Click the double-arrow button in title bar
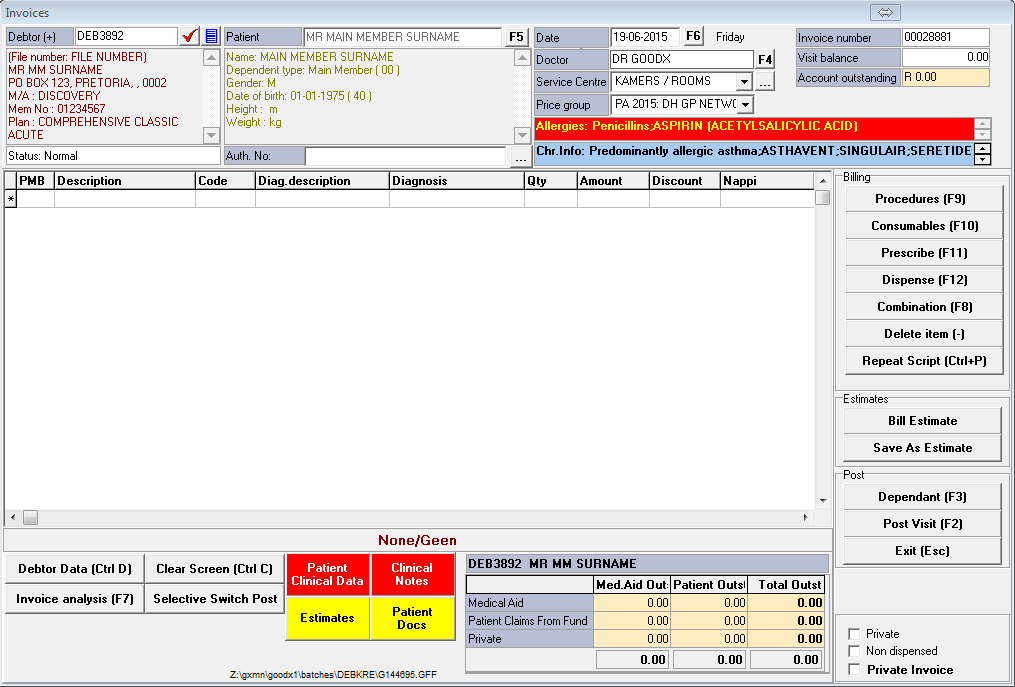The width and height of the screenshot is (1015, 687). (x=886, y=12)
